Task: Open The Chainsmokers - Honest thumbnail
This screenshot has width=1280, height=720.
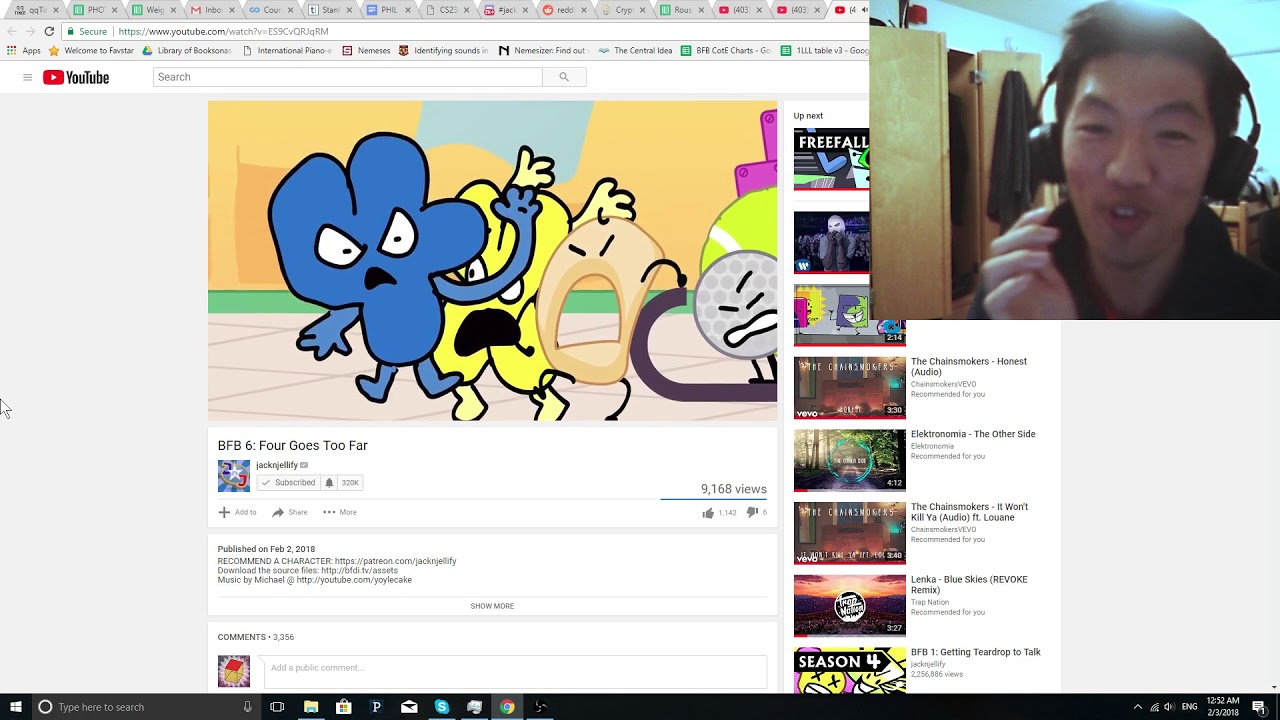Action: click(x=850, y=388)
